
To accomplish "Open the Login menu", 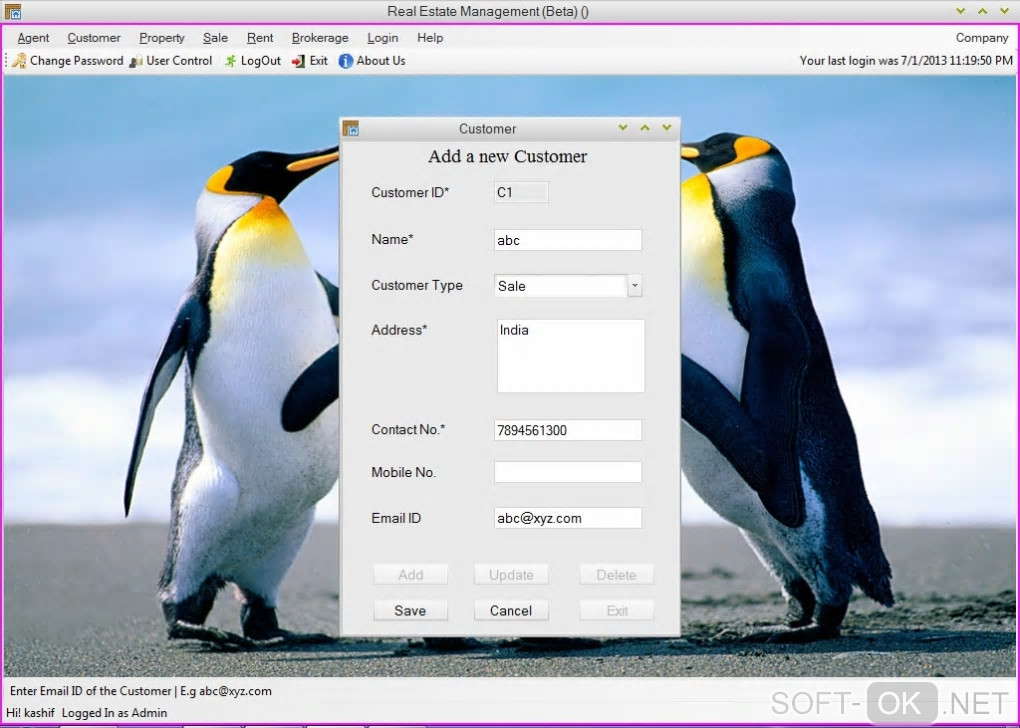I will [x=382, y=38].
